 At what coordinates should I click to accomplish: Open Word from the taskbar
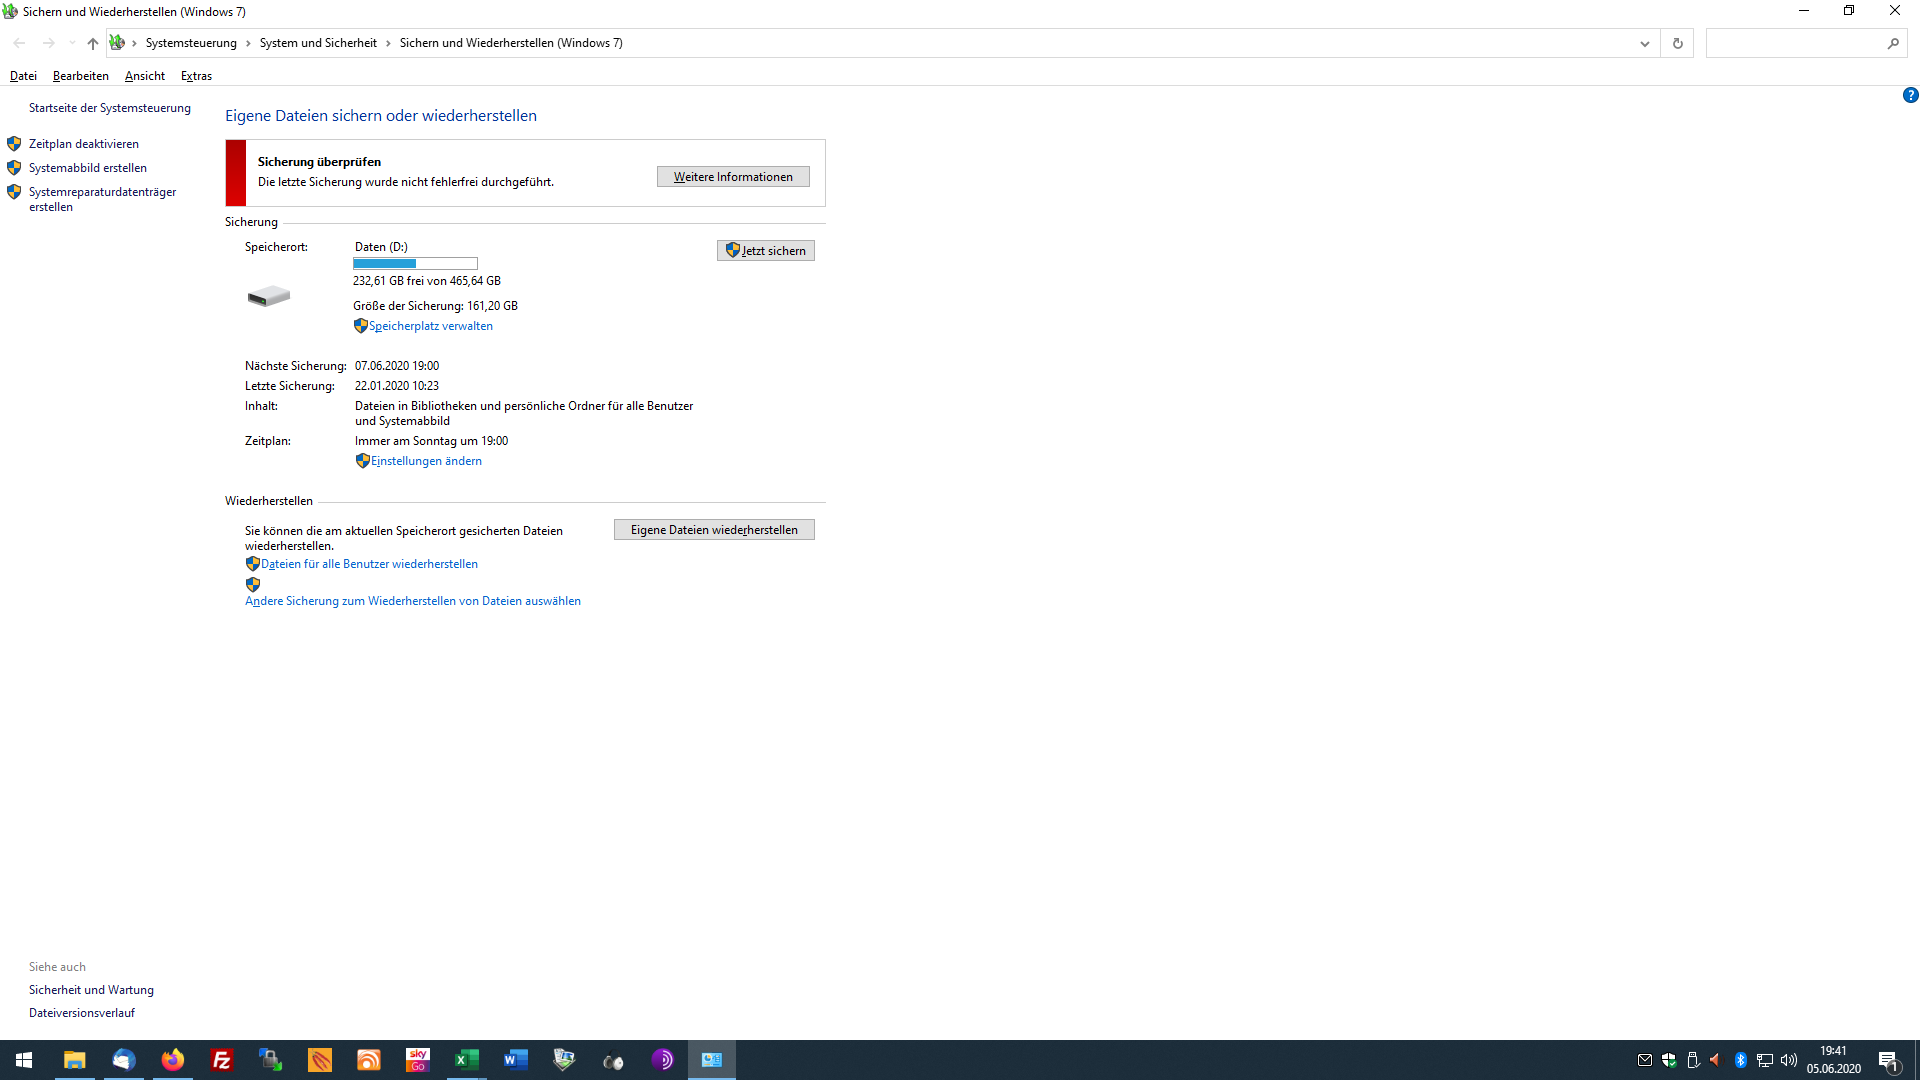(515, 1060)
